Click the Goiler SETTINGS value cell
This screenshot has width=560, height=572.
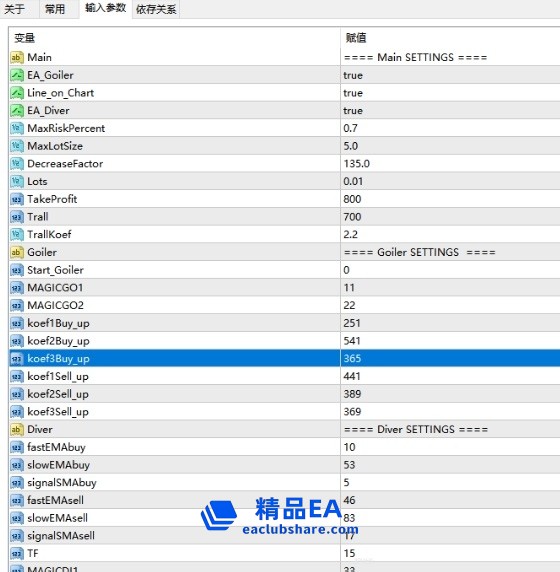click(x=450, y=252)
